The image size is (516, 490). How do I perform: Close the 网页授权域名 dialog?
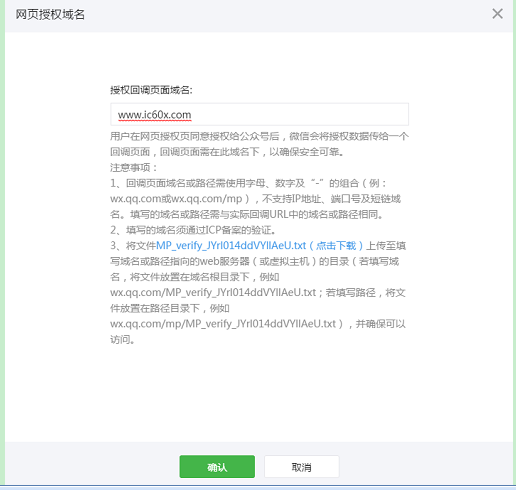click(x=497, y=14)
